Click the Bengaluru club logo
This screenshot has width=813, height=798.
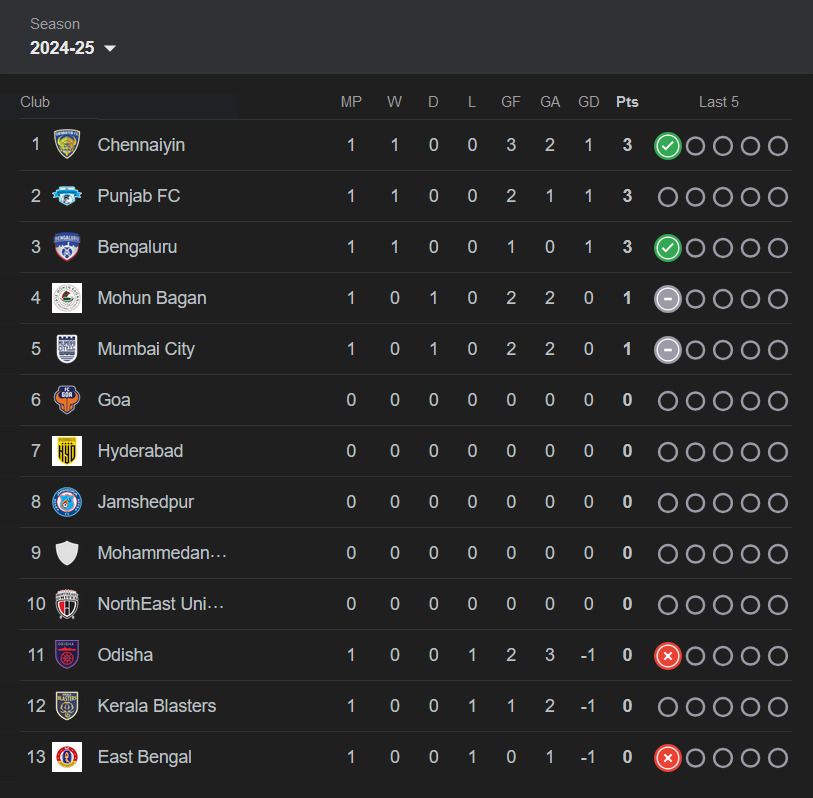tap(67, 247)
